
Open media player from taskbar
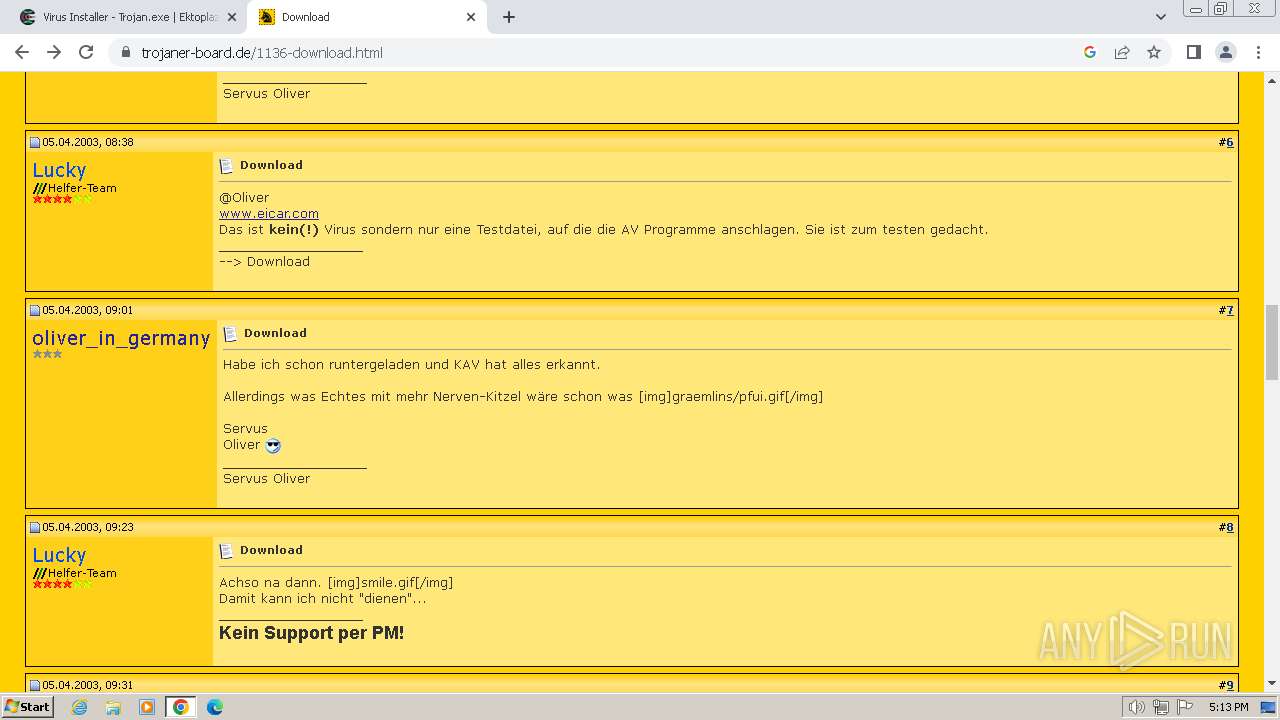[x=147, y=707]
